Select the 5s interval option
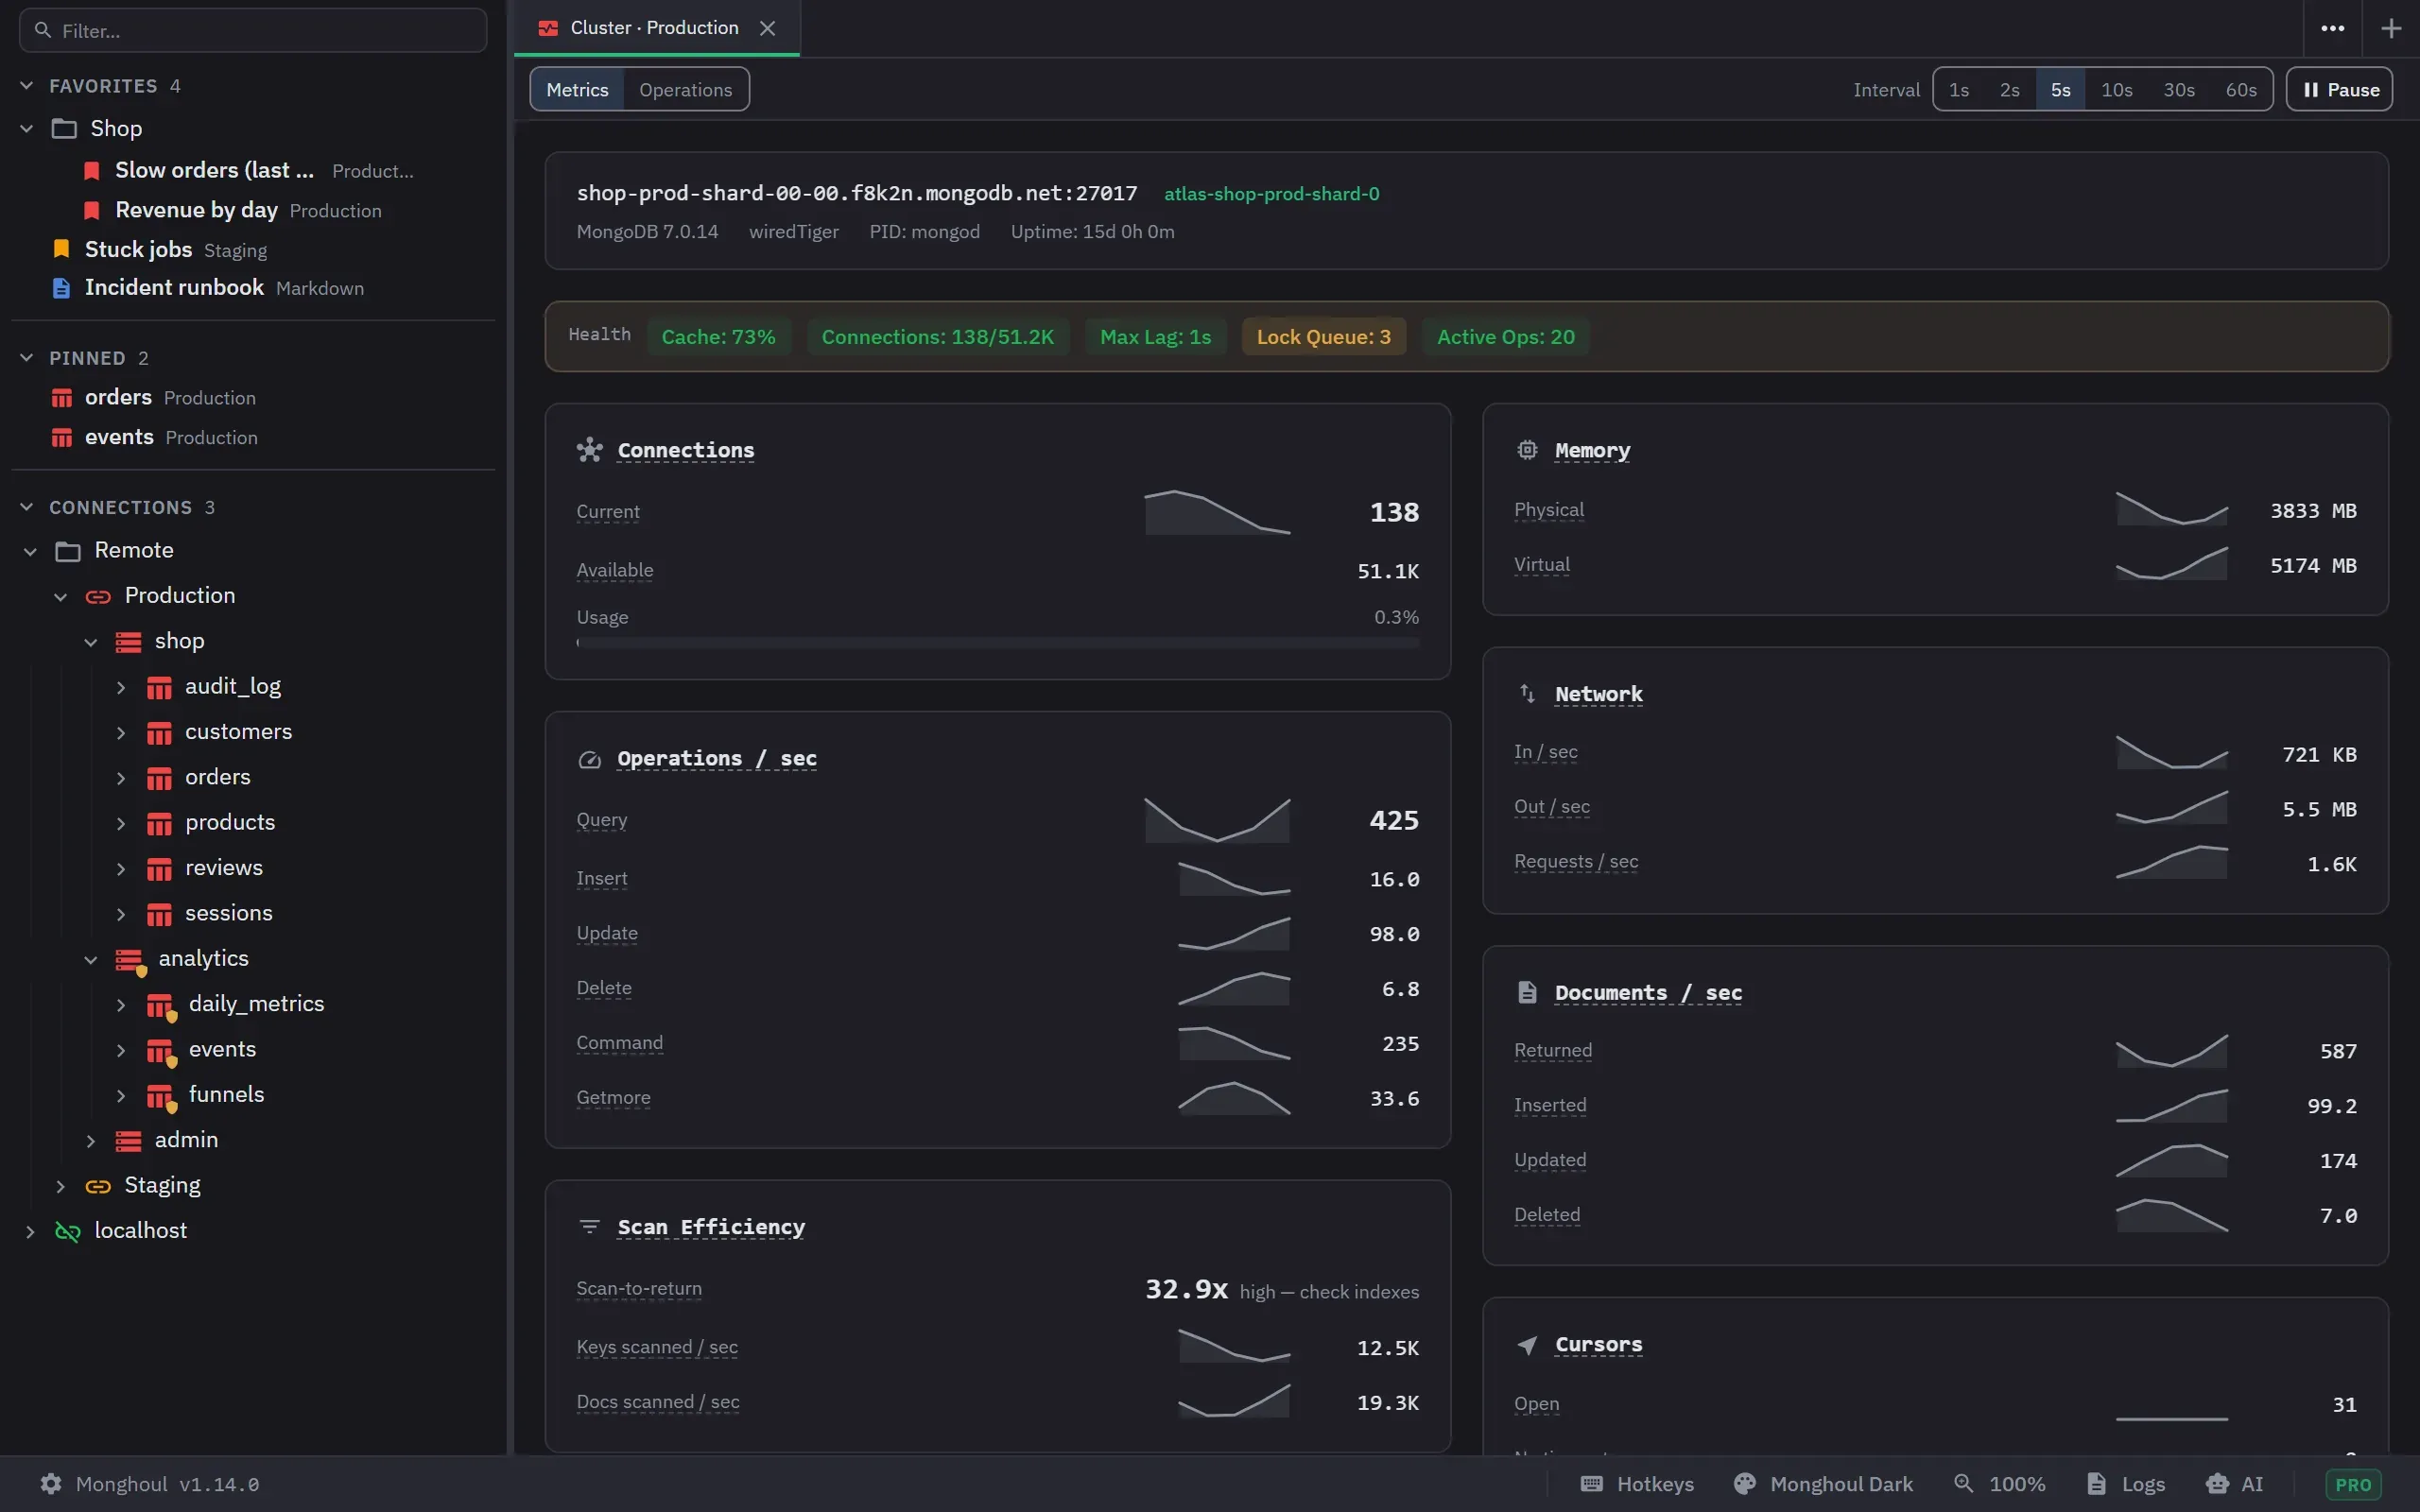Screen dimensions: 2420x1512 (2061, 90)
